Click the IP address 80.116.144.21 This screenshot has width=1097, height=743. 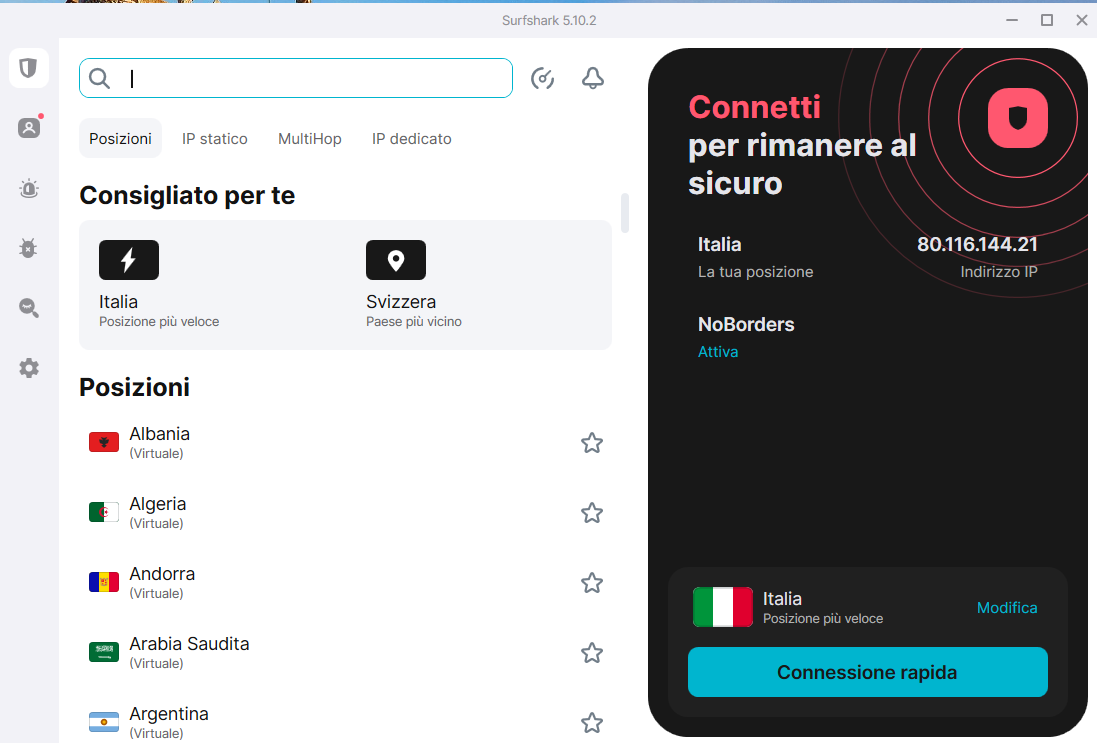click(x=977, y=244)
